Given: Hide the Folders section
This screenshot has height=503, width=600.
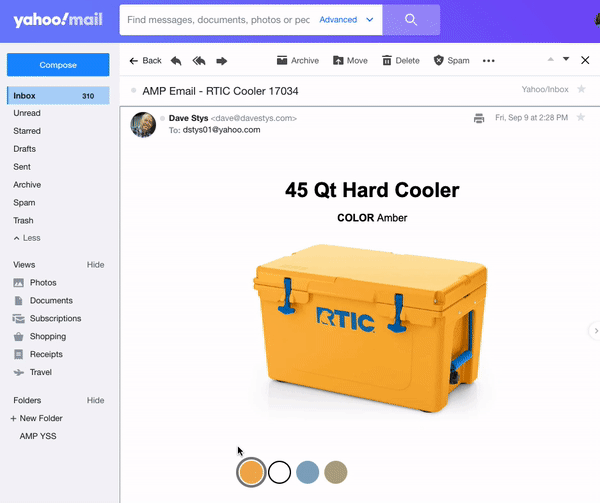Looking at the screenshot, I should [x=95, y=400].
